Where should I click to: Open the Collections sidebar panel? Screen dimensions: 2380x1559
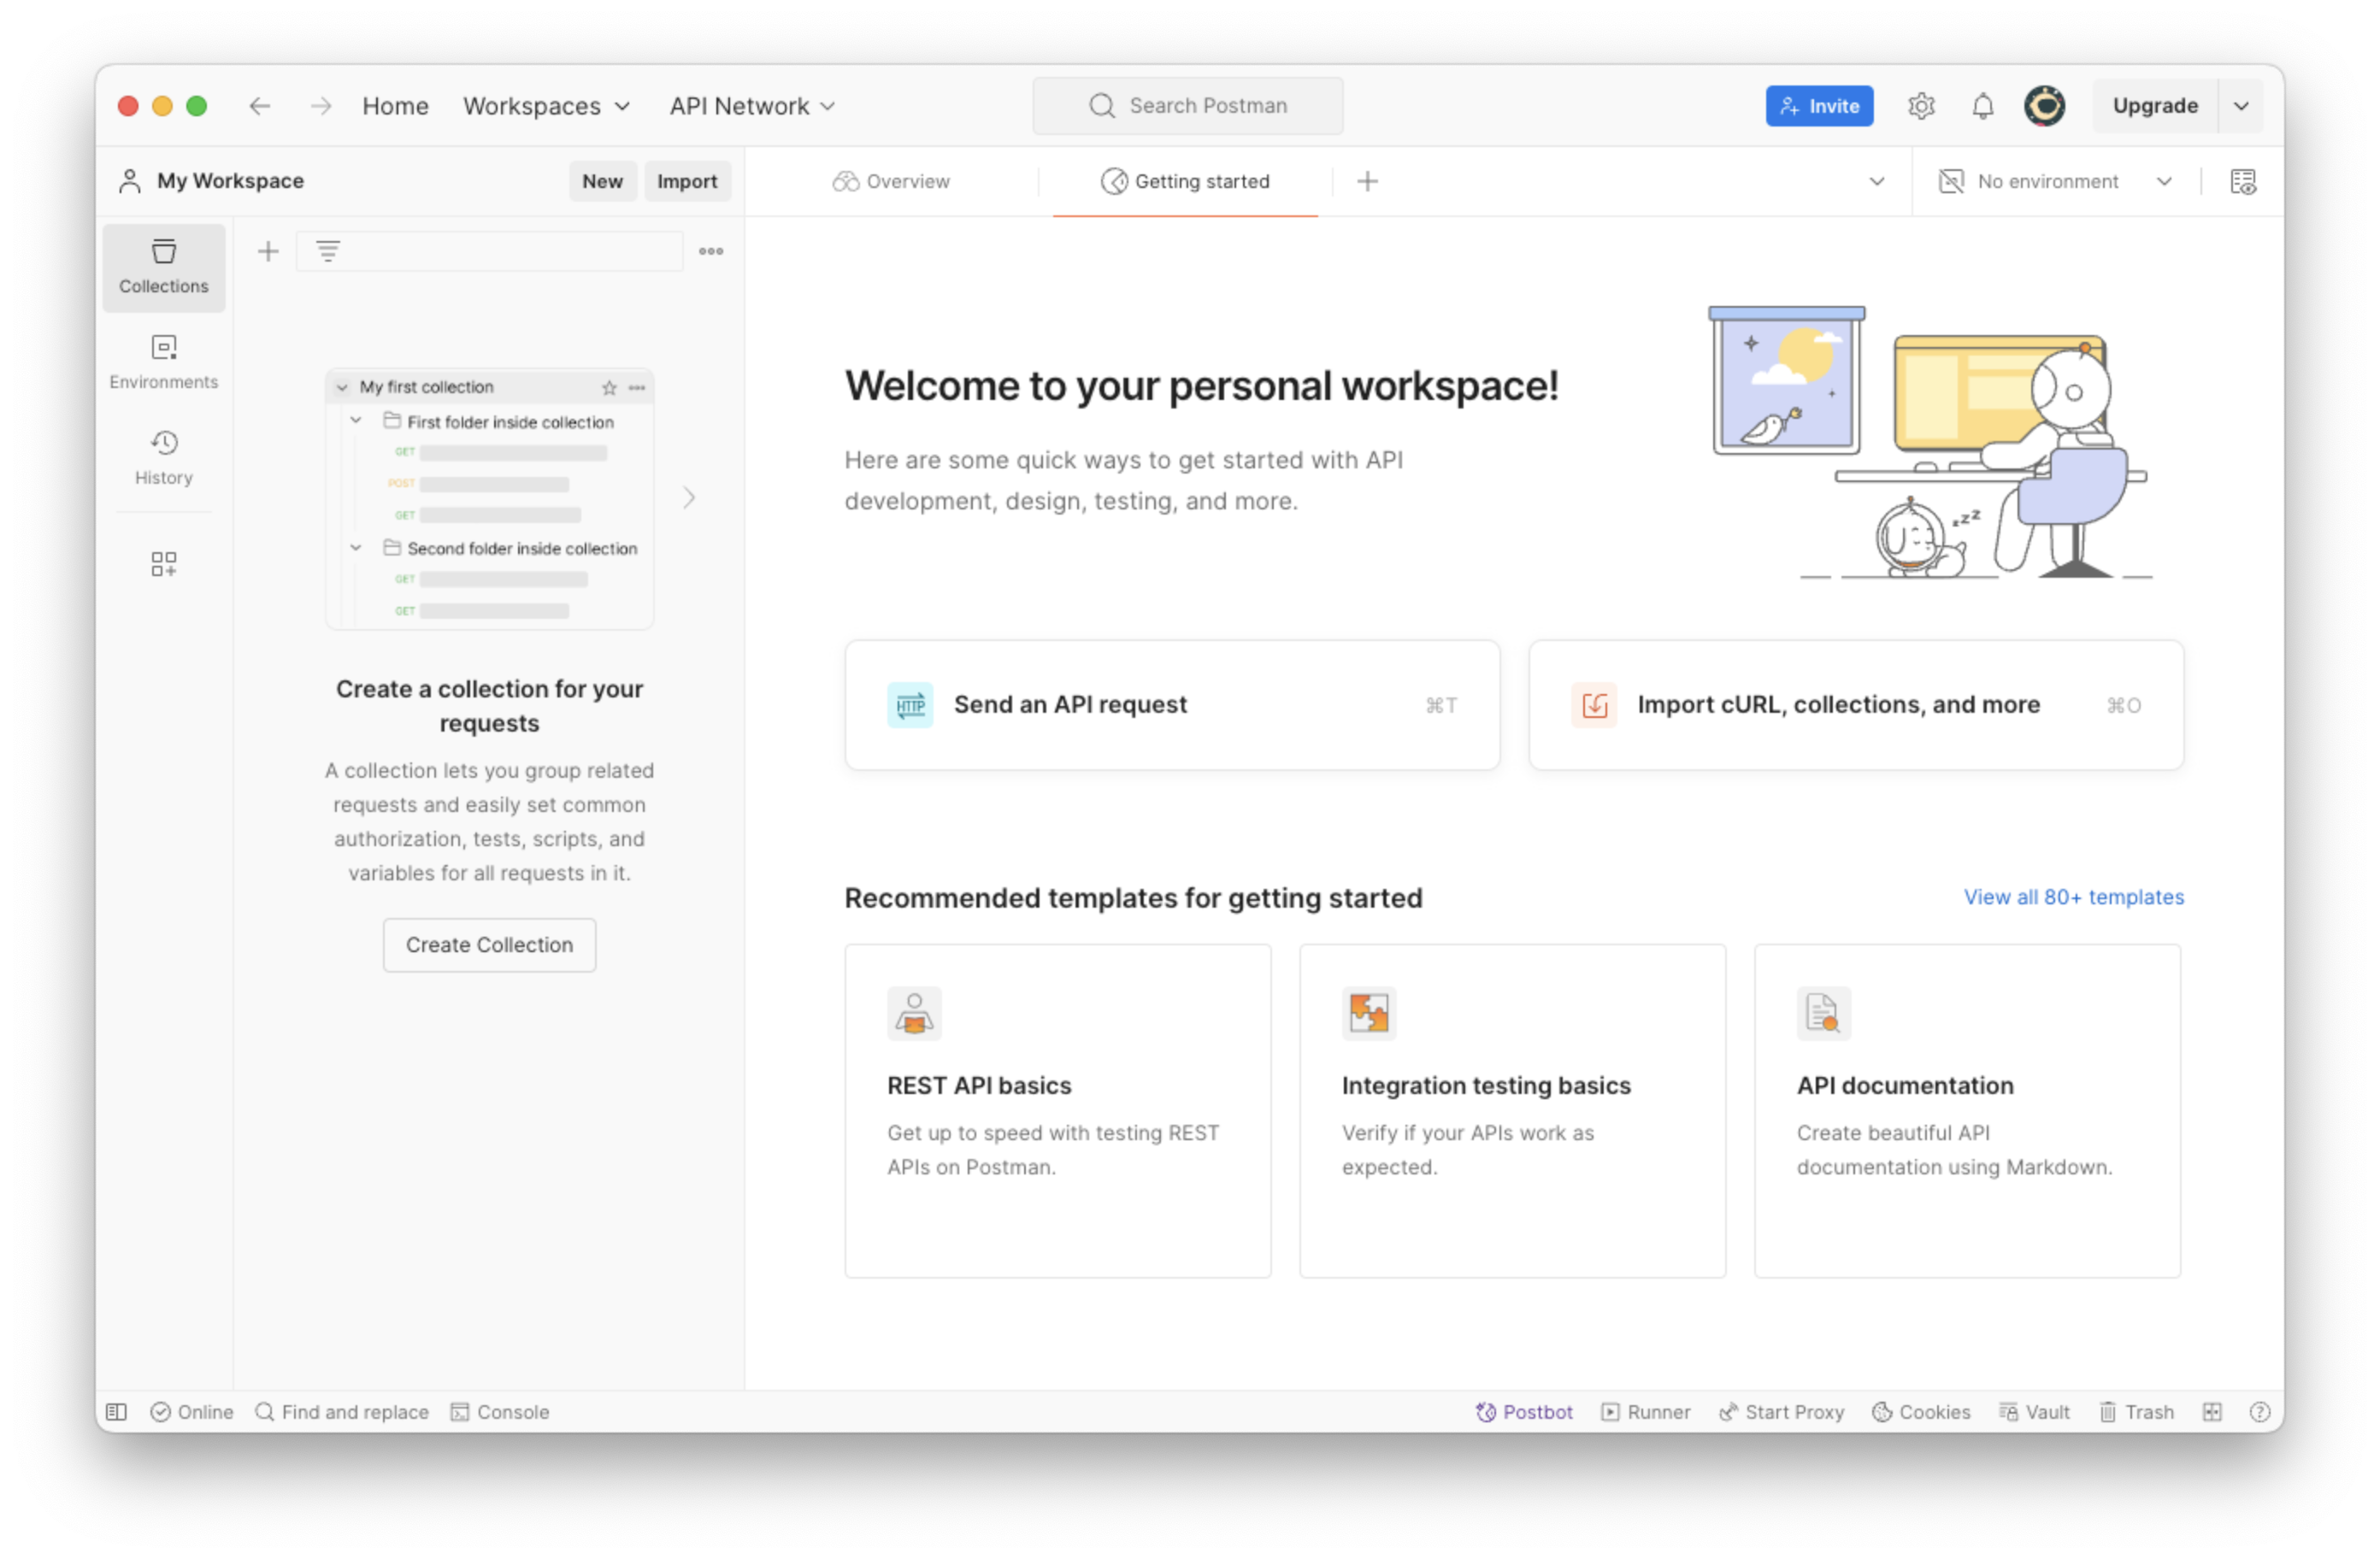tap(164, 267)
